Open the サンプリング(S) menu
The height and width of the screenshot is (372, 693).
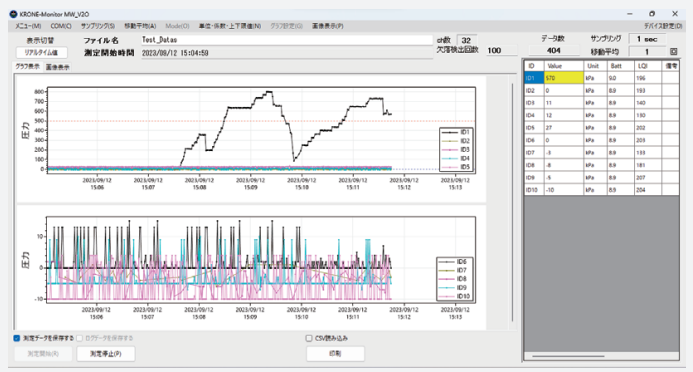98,26
